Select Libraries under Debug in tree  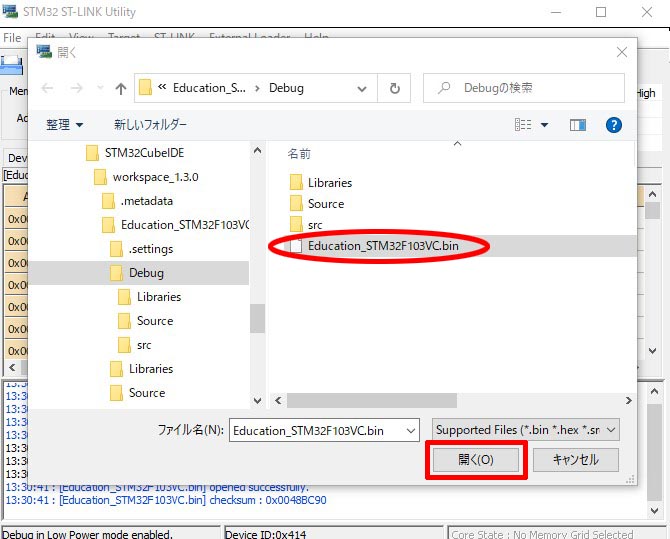(150, 297)
